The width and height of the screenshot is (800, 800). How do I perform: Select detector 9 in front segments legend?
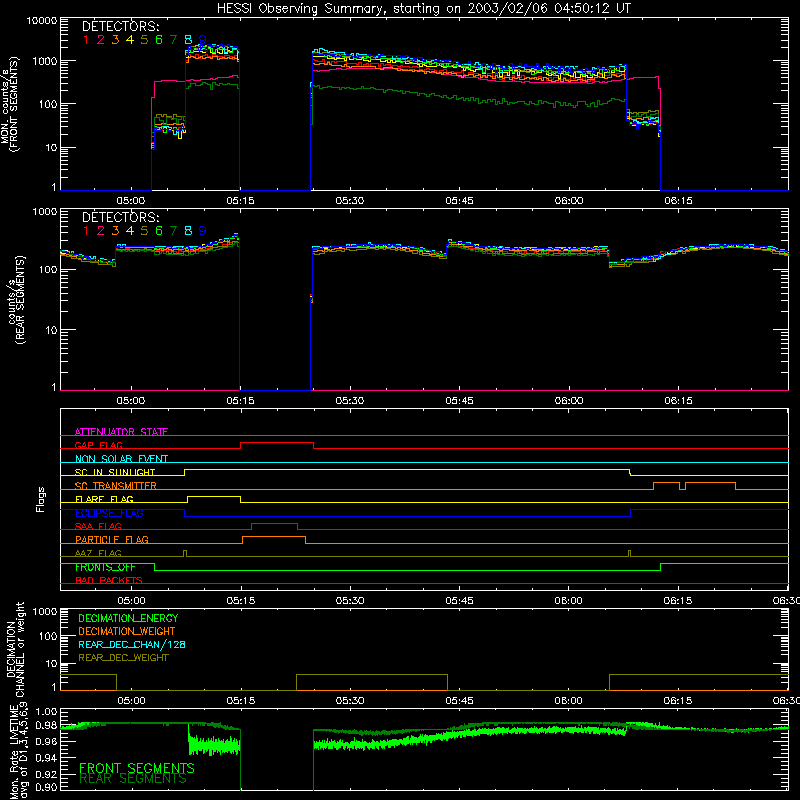(x=203, y=40)
